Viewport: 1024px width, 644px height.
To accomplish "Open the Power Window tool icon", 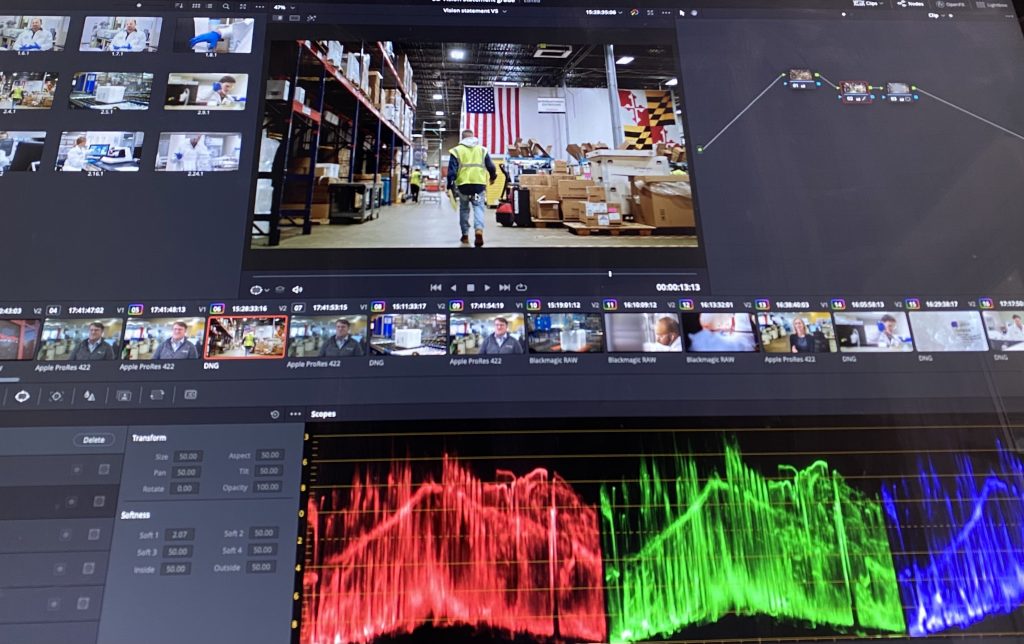I will click(22, 396).
